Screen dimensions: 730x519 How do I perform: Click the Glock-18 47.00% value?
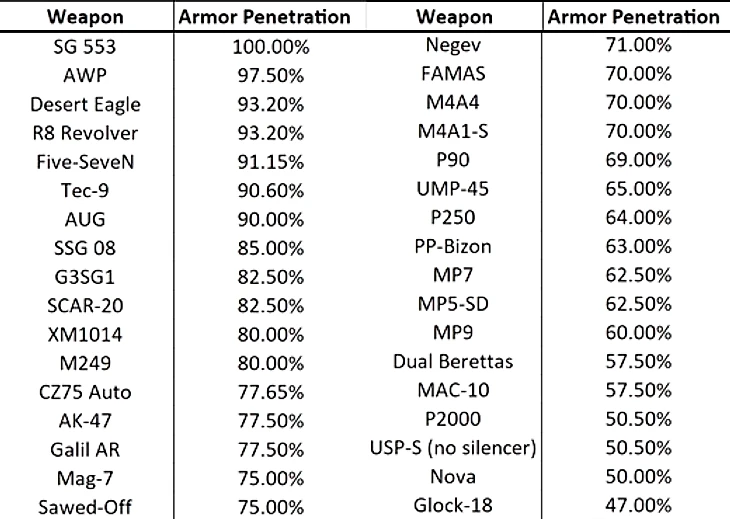(x=638, y=505)
